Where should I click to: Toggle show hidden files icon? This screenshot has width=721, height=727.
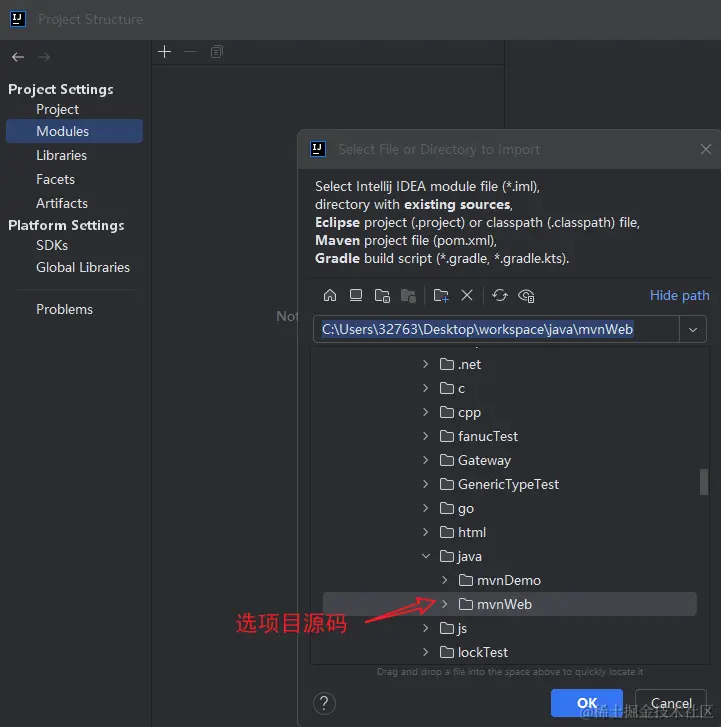[x=526, y=296]
